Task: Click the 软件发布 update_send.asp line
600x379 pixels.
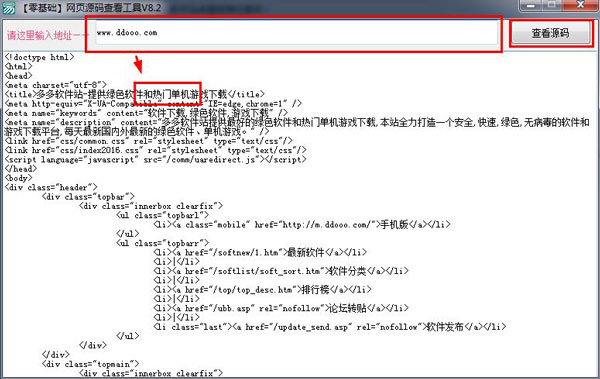Action: (x=330, y=327)
